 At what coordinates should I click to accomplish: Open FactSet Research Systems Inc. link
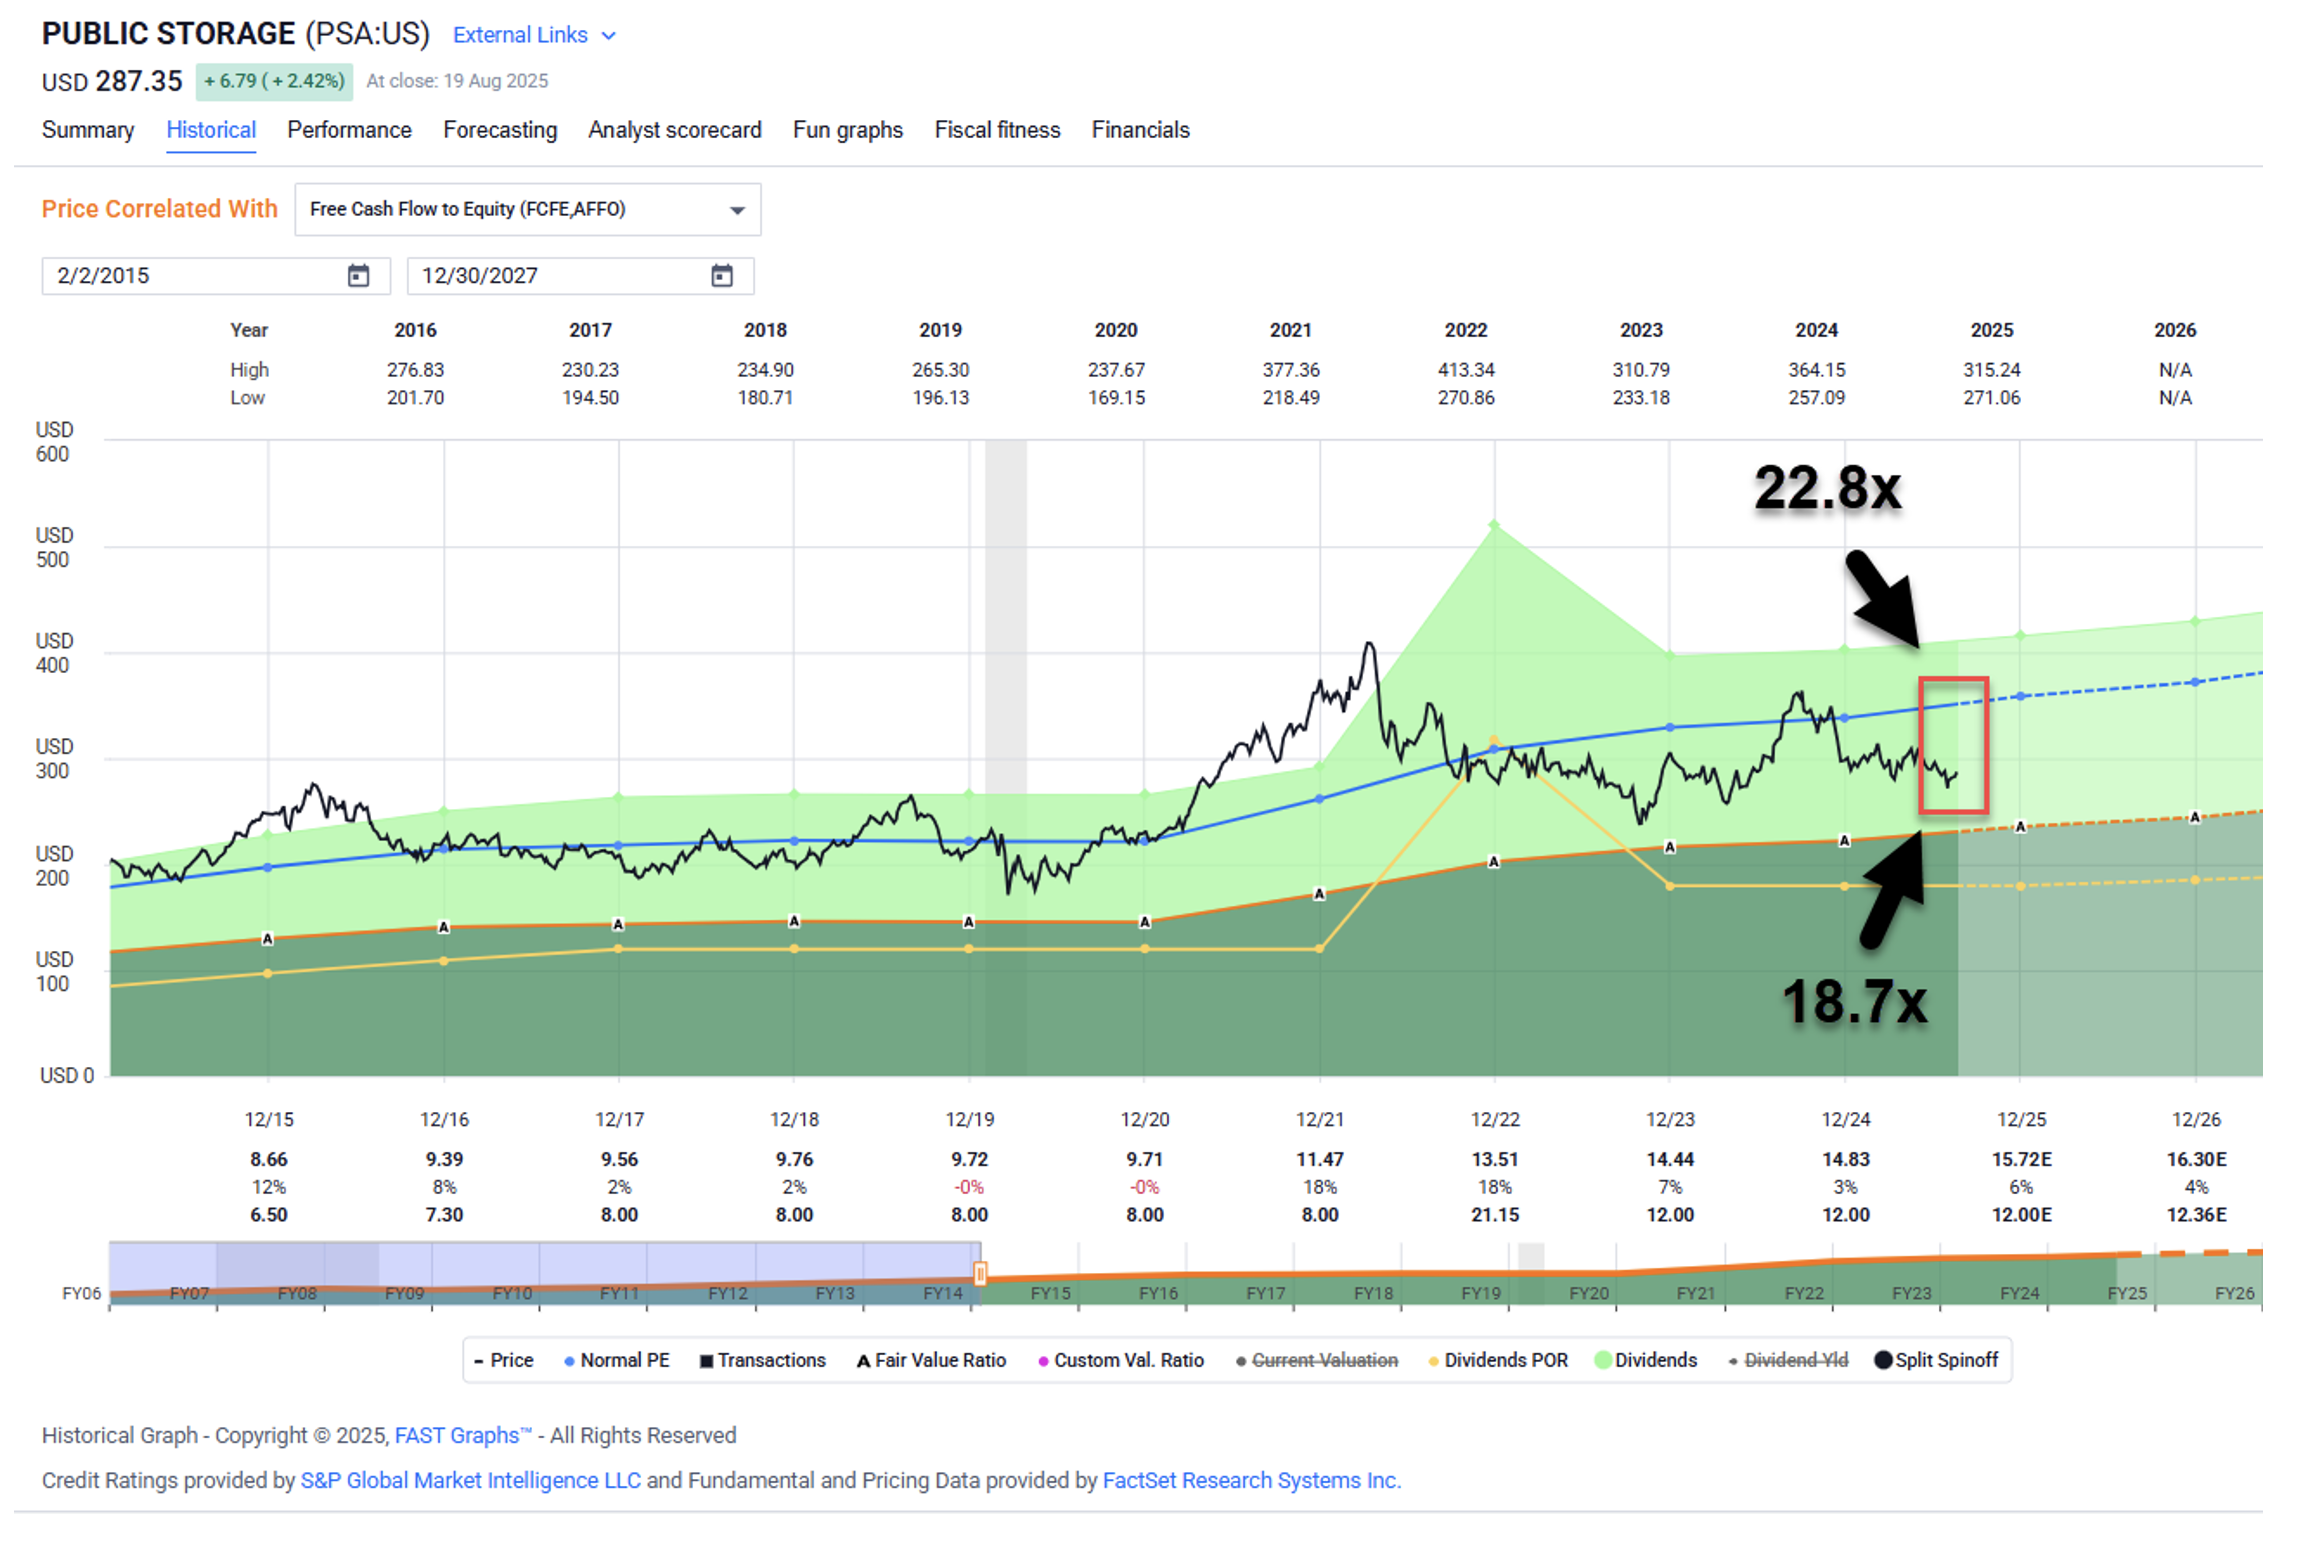(x=1251, y=1480)
